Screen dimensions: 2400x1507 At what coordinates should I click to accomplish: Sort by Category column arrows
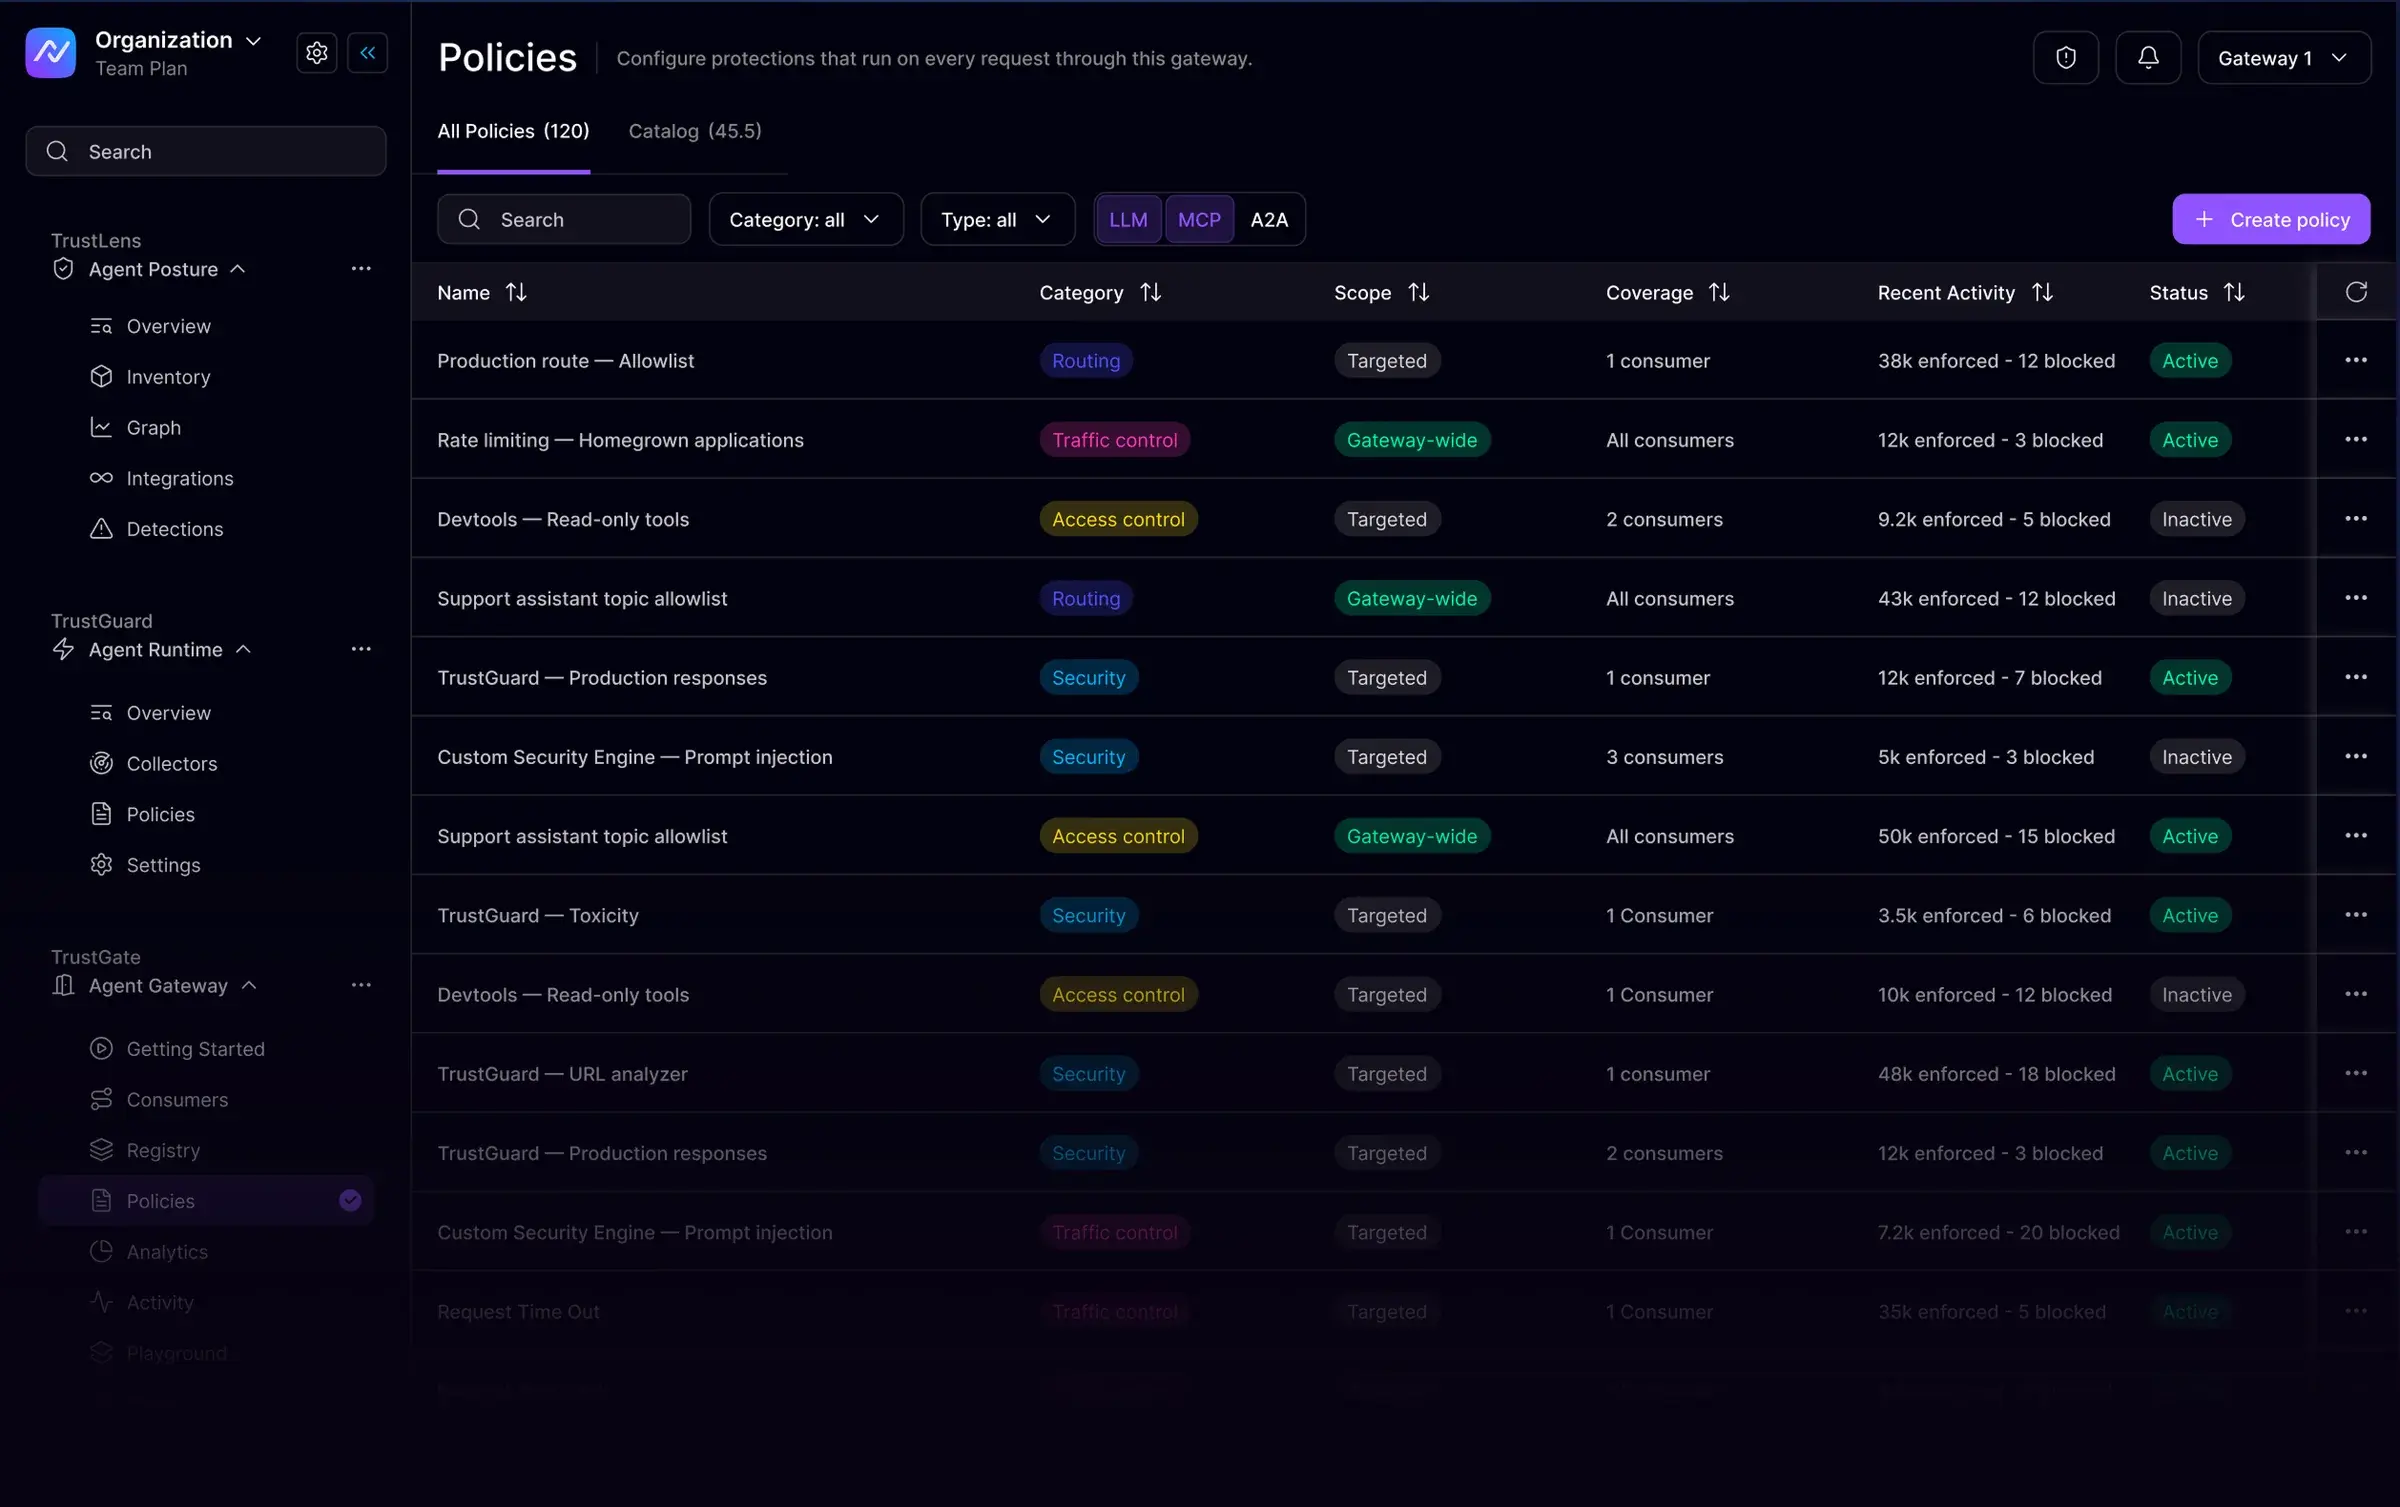point(1151,292)
